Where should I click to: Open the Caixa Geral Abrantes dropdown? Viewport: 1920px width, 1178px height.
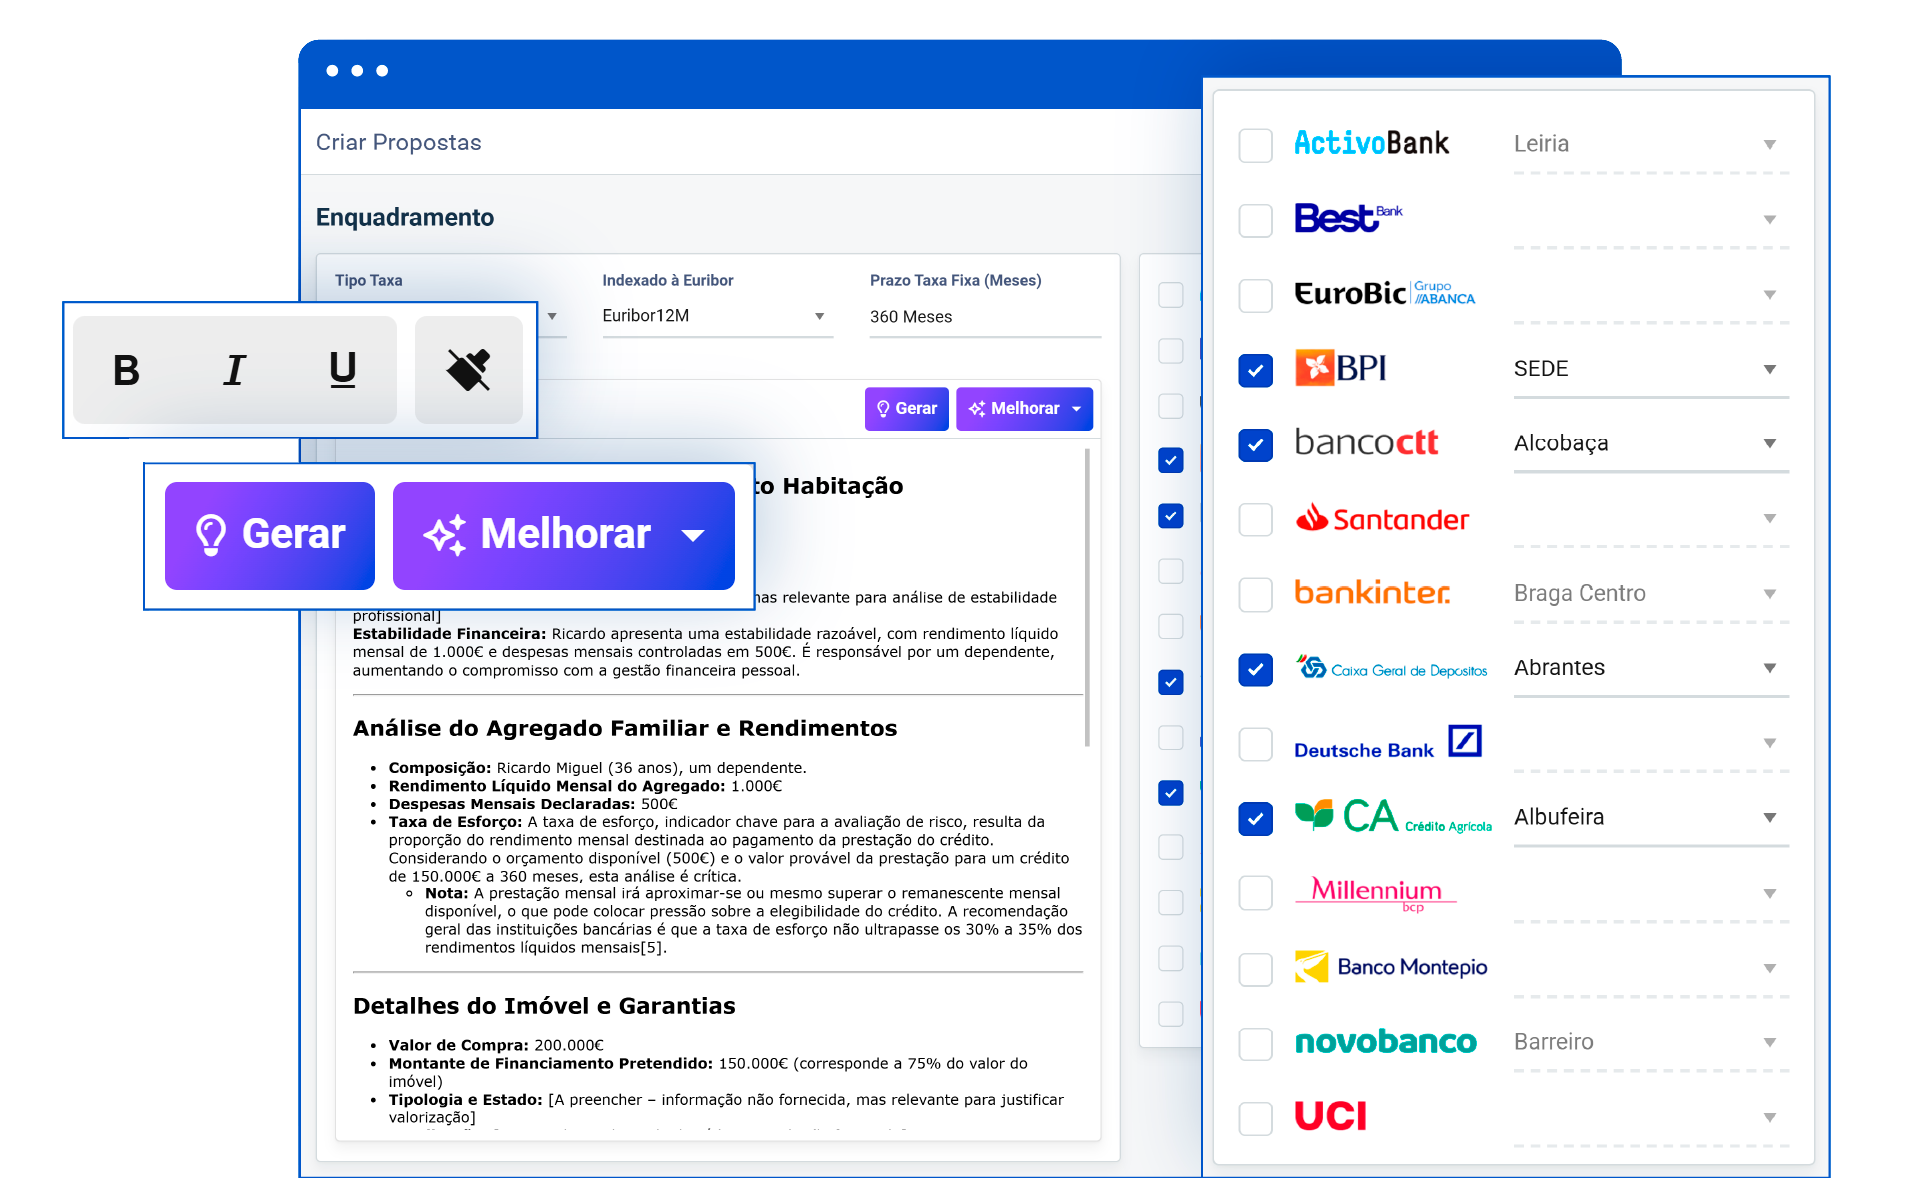(1651, 669)
